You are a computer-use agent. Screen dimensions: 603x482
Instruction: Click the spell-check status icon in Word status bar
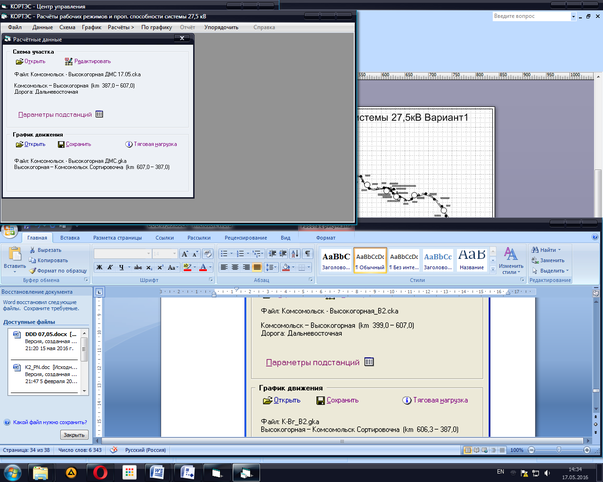113,450
